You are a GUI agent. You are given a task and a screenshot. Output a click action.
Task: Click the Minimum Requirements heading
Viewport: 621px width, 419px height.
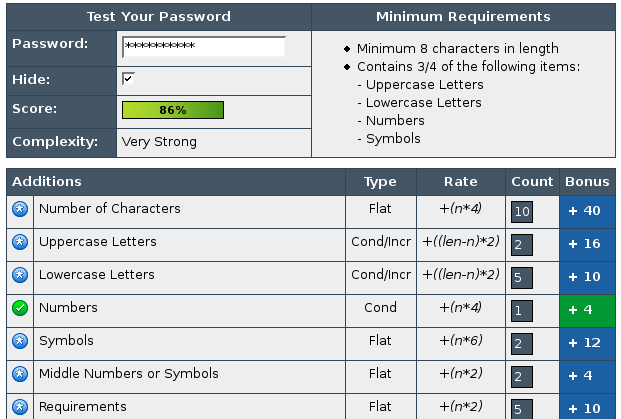click(x=463, y=17)
